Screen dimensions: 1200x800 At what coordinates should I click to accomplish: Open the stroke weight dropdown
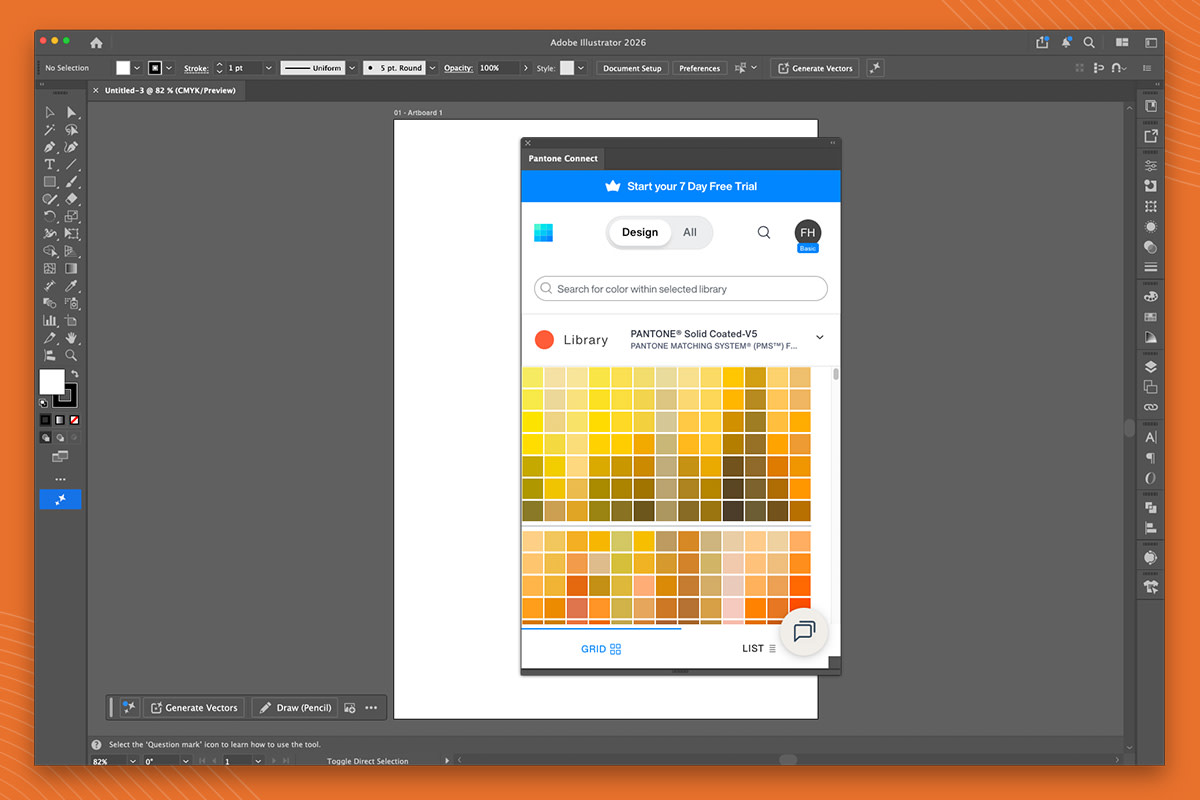(269, 68)
